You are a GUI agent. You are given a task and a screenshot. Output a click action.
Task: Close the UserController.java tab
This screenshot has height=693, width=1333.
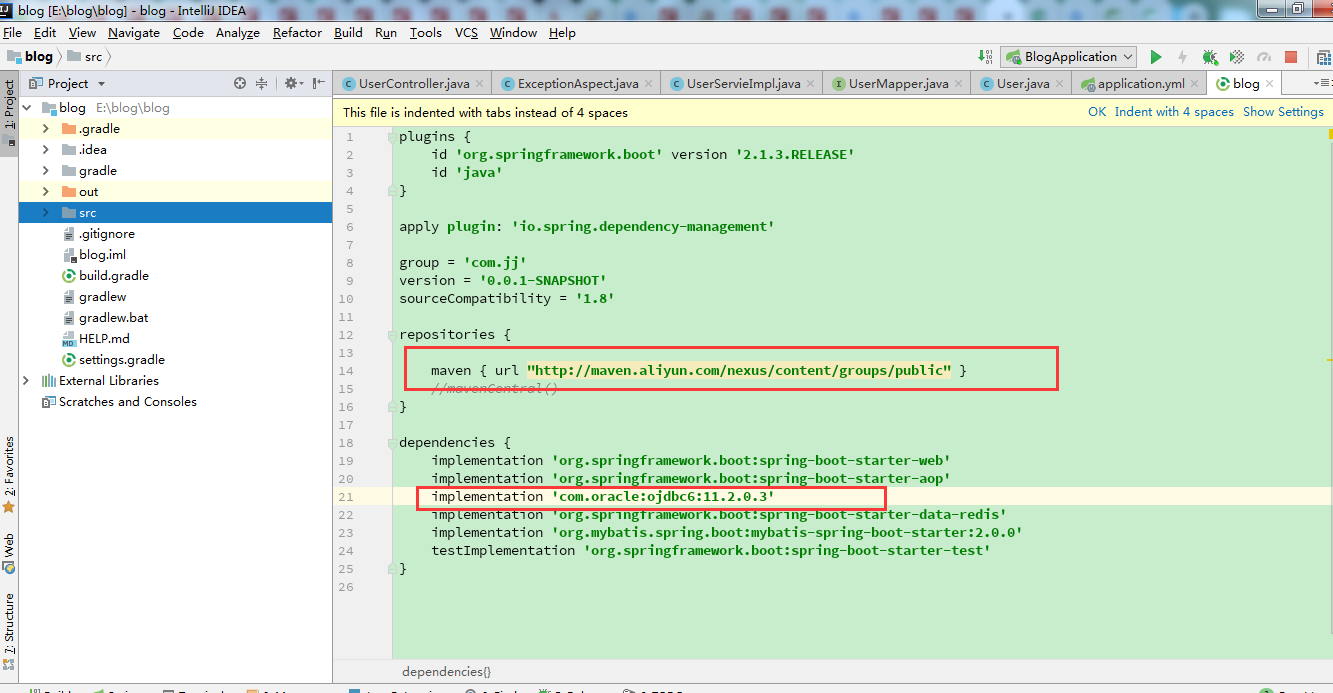tap(480, 84)
